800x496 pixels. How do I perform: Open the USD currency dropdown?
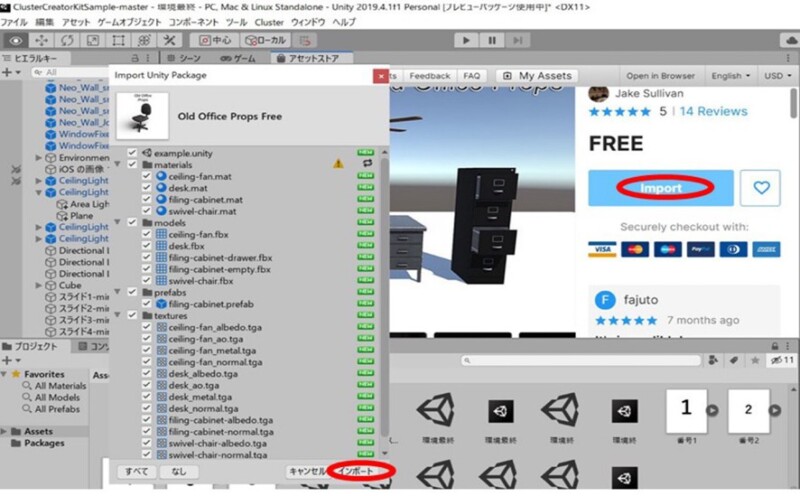(x=778, y=76)
